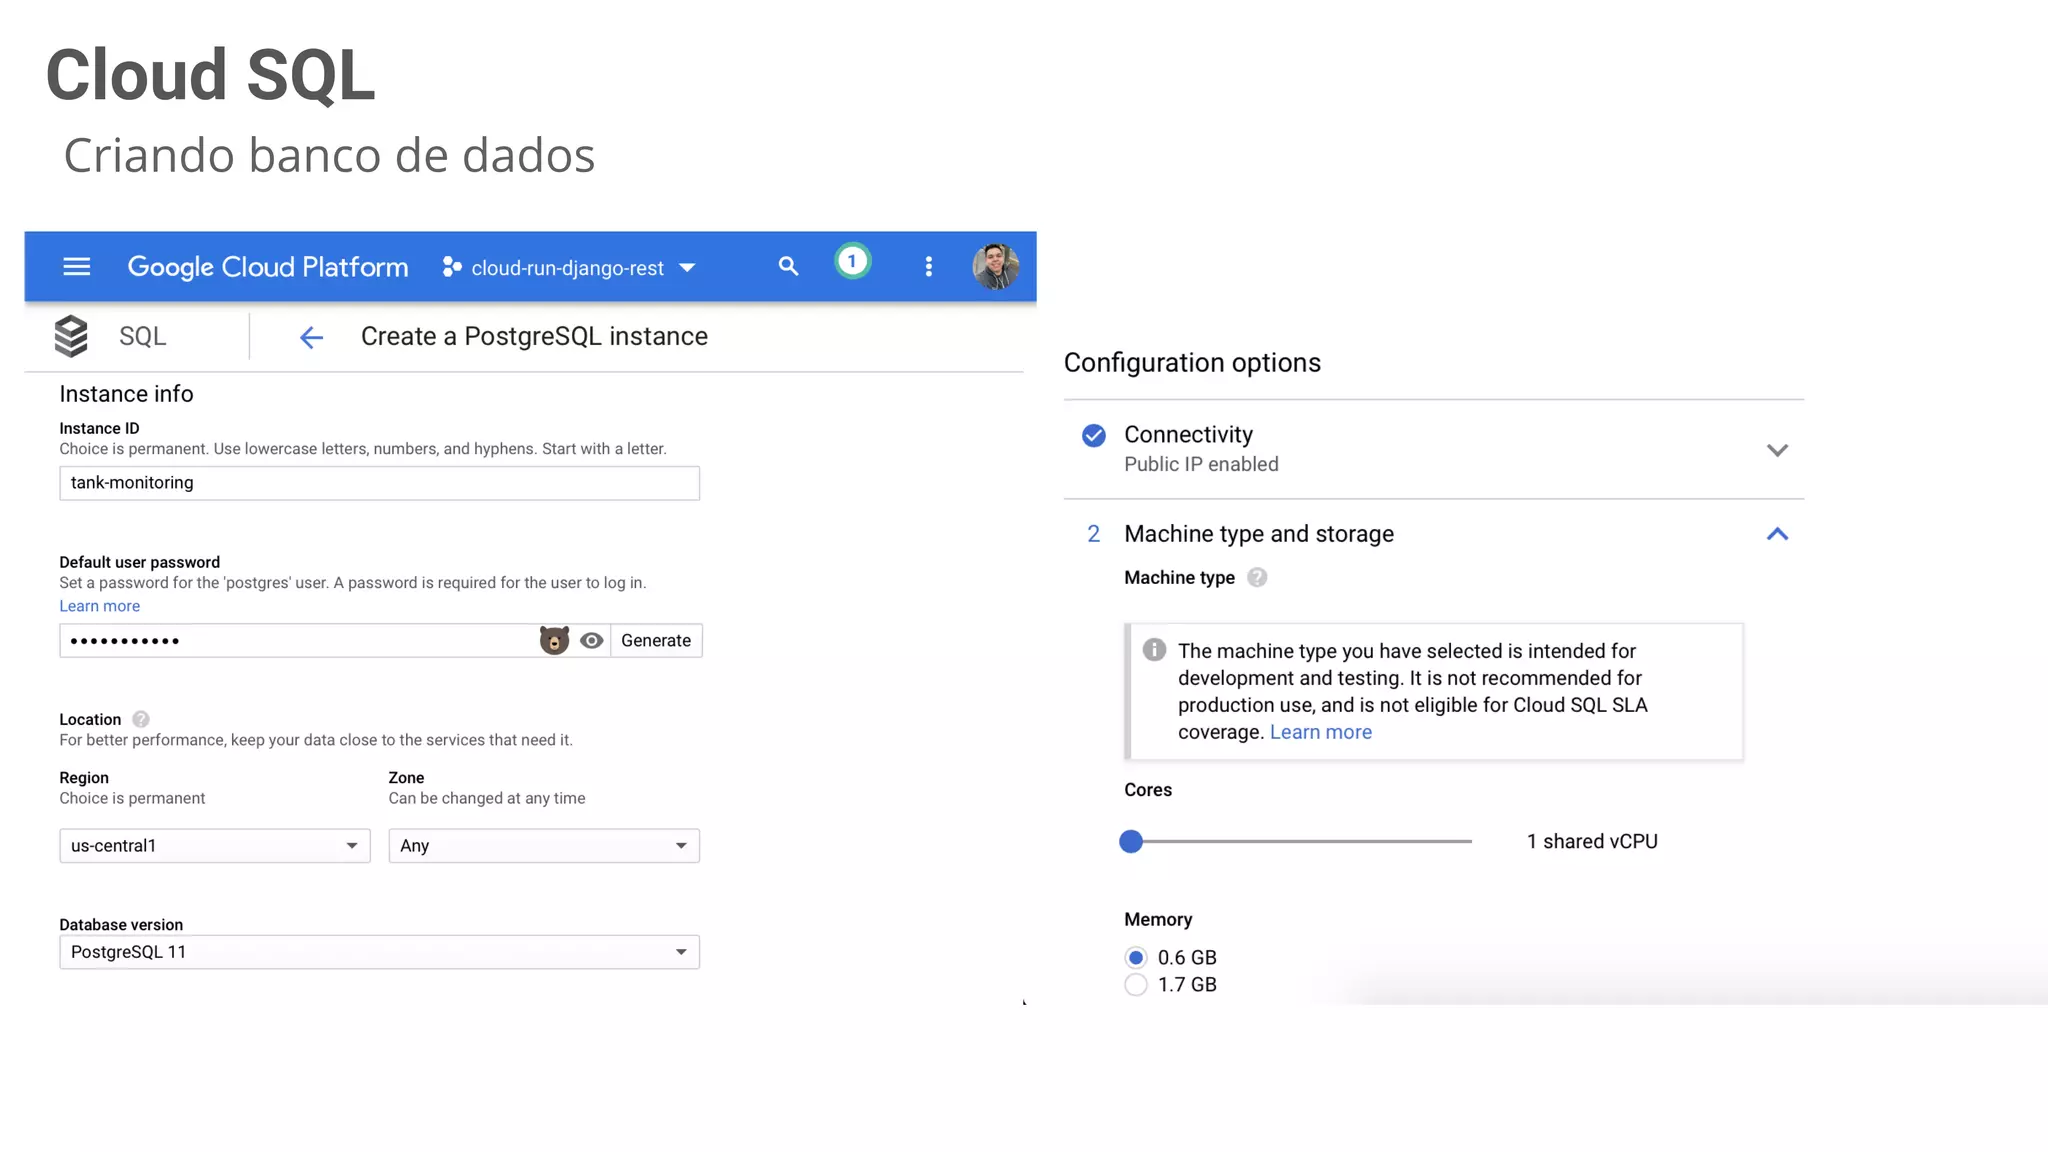This screenshot has width=2048, height=1152.
Task: Open the Zone dropdown showing Any
Action: [x=544, y=846]
